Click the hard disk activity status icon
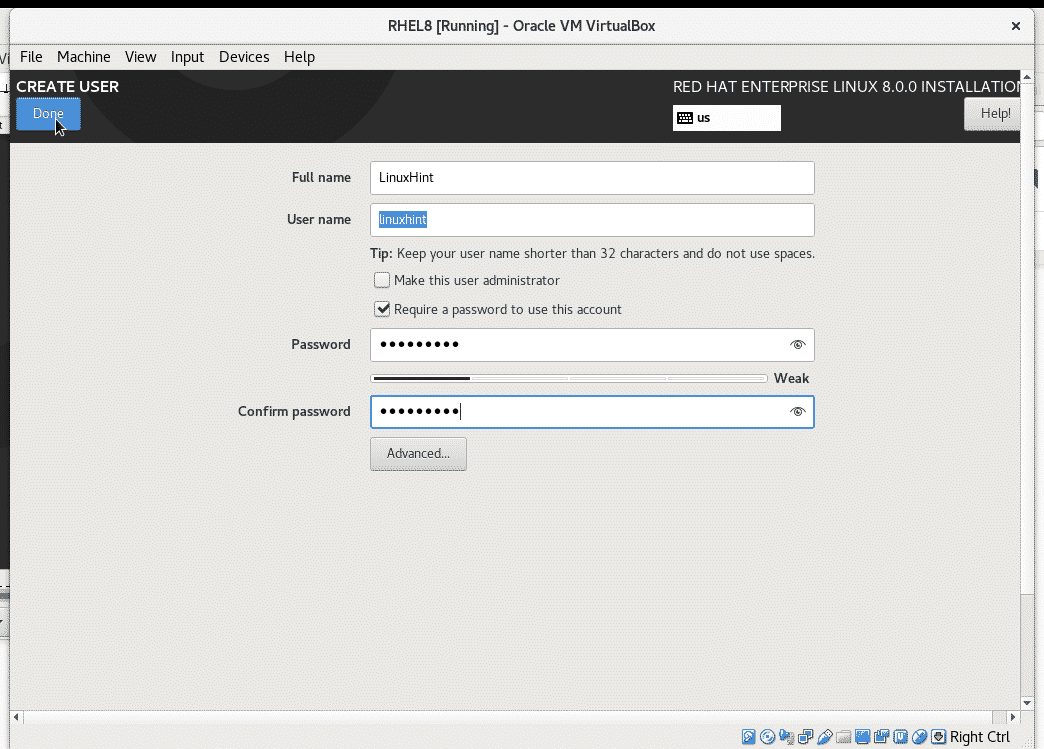This screenshot has height=749, width=1044. point(748,736)
